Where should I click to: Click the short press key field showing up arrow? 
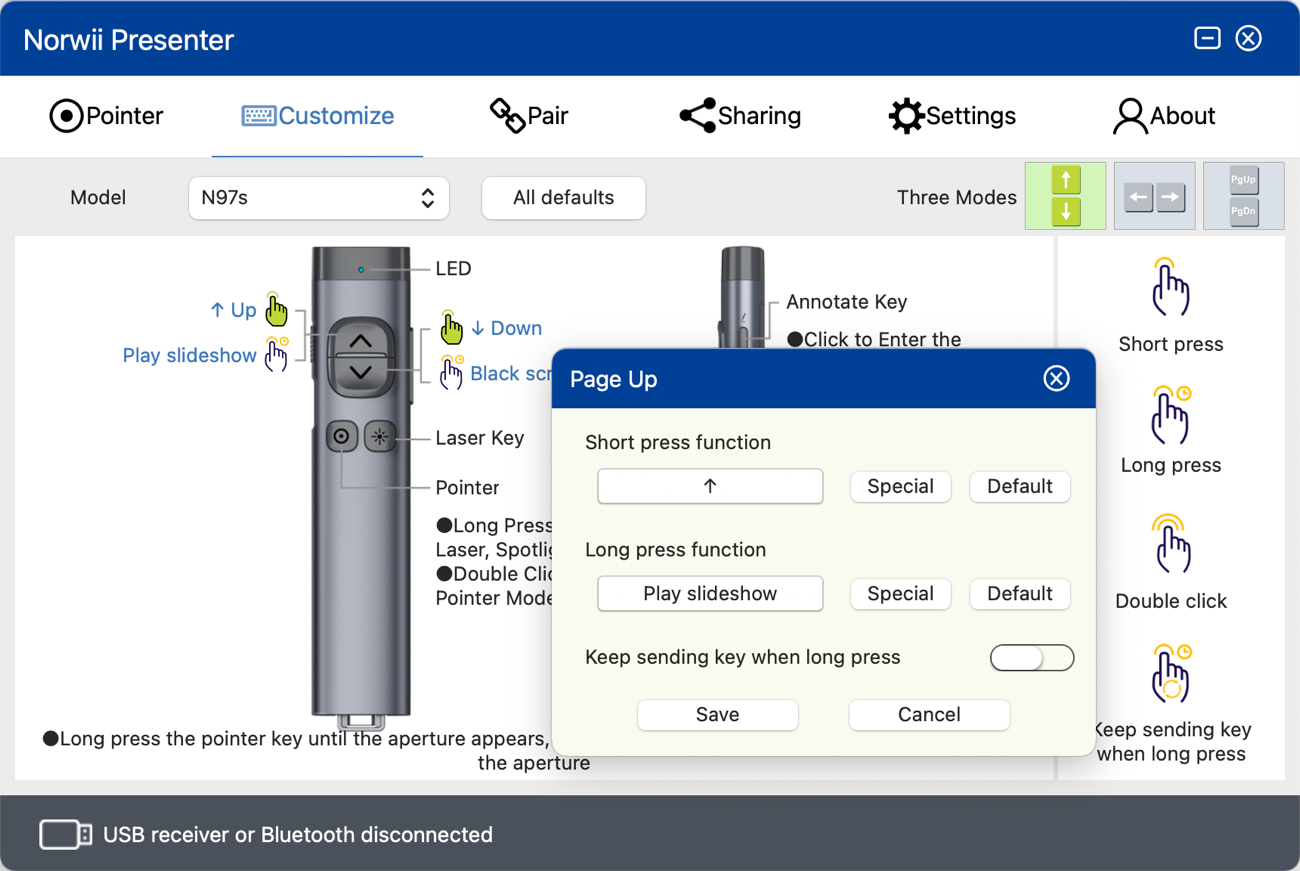(710, 486)
